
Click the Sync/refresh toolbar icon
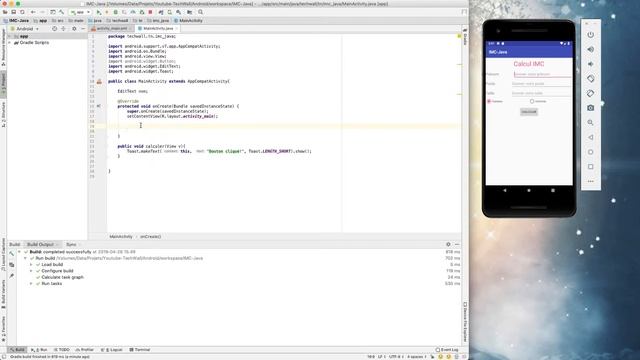(22, 12)
